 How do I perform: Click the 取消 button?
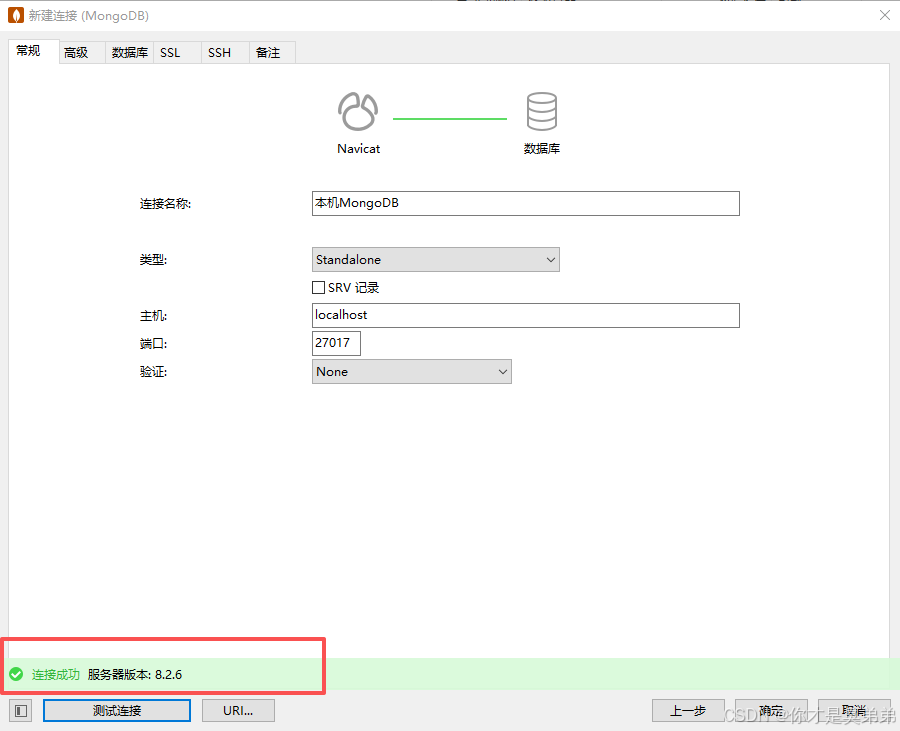(854, 710)
